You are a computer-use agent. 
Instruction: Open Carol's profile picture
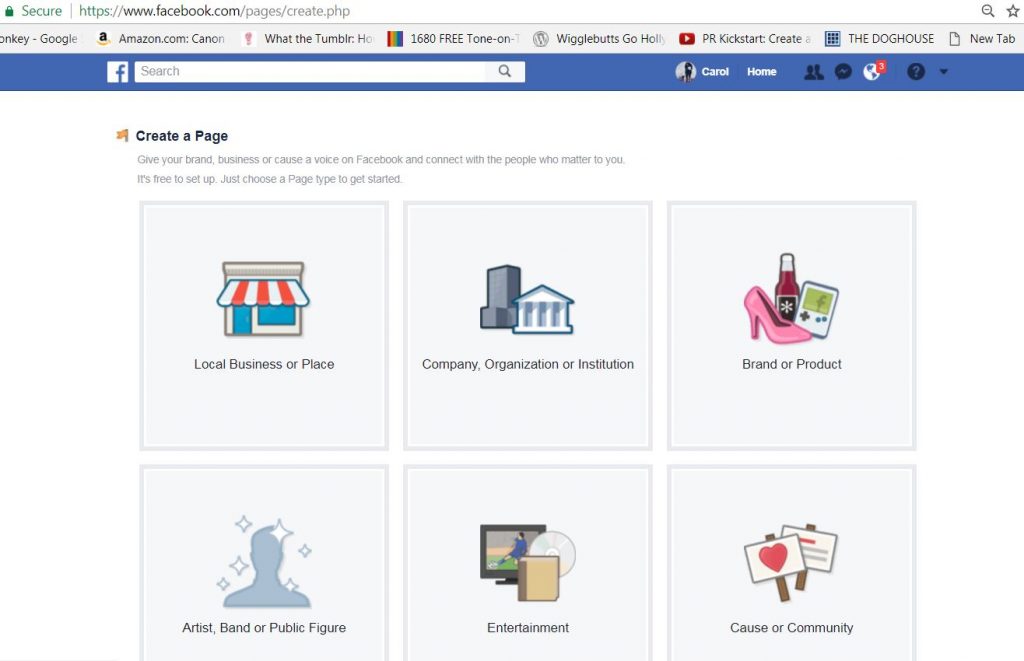686,72
